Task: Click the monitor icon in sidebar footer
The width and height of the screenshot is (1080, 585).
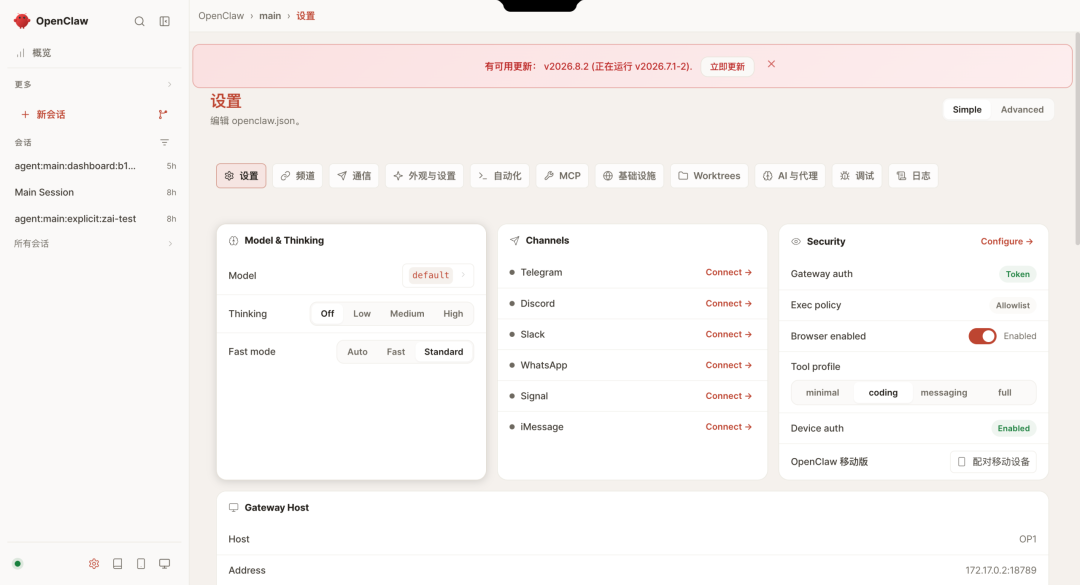Action: tap(165, 564)
